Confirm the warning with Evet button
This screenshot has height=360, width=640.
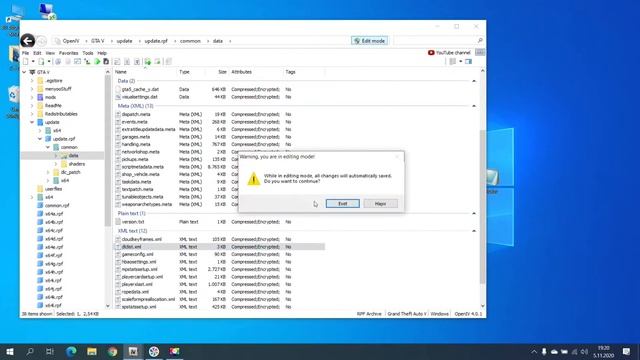tap(343, 204)
